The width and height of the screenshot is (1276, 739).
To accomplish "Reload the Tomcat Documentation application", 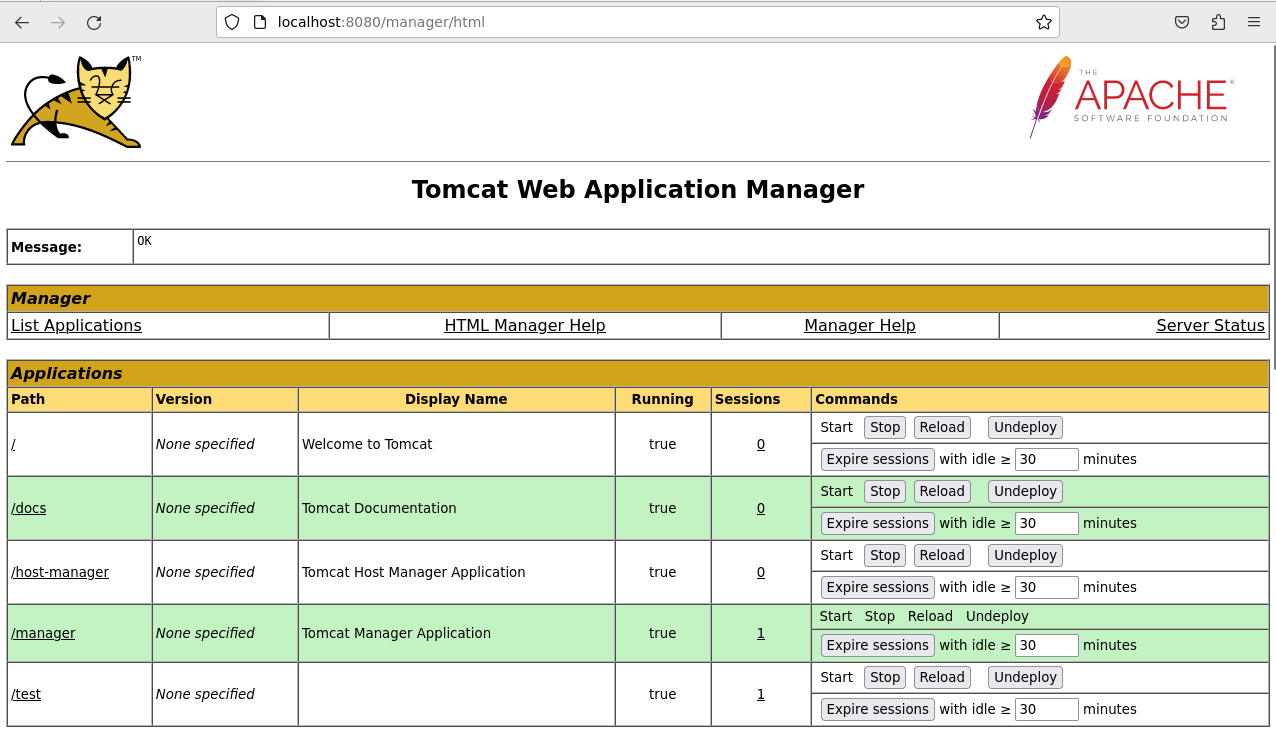I will tap(942, 491).
